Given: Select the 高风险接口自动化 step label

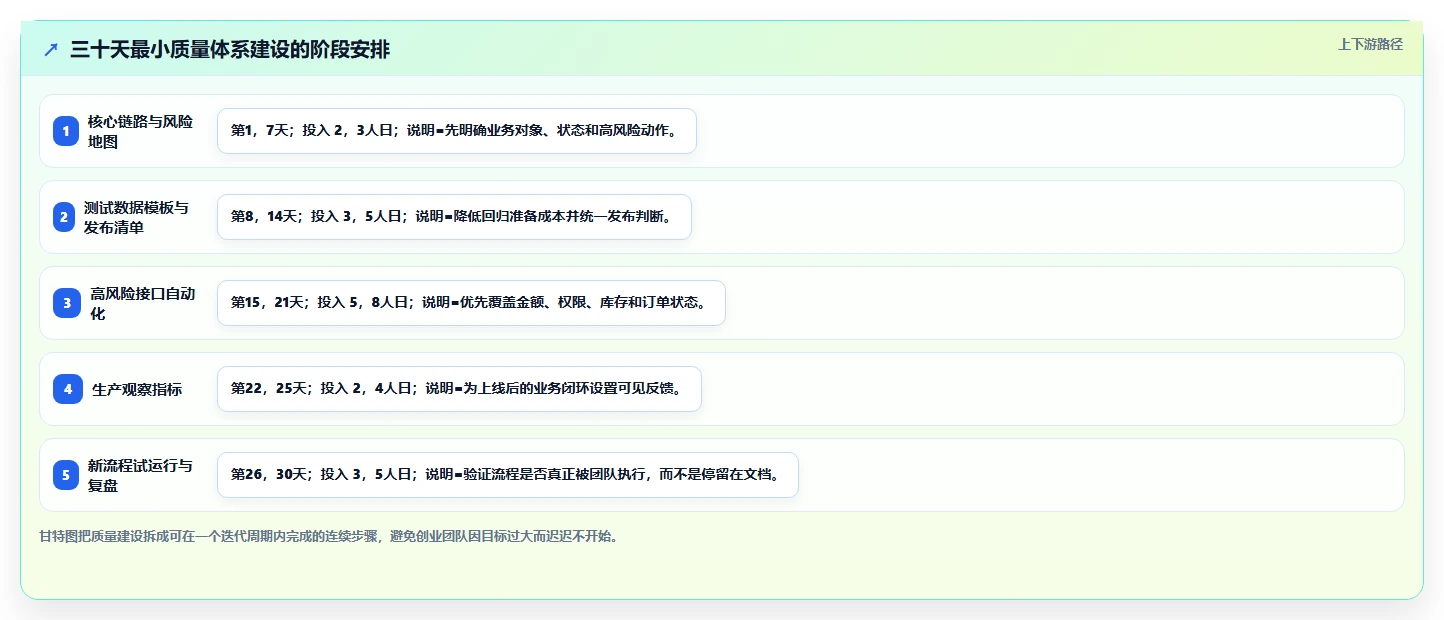Looking at the screenshot, I should click(x=143, y=303).
